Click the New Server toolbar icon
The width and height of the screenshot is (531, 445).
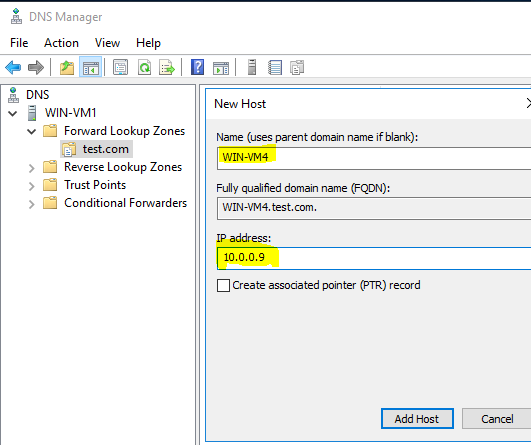tap(252, 67)
